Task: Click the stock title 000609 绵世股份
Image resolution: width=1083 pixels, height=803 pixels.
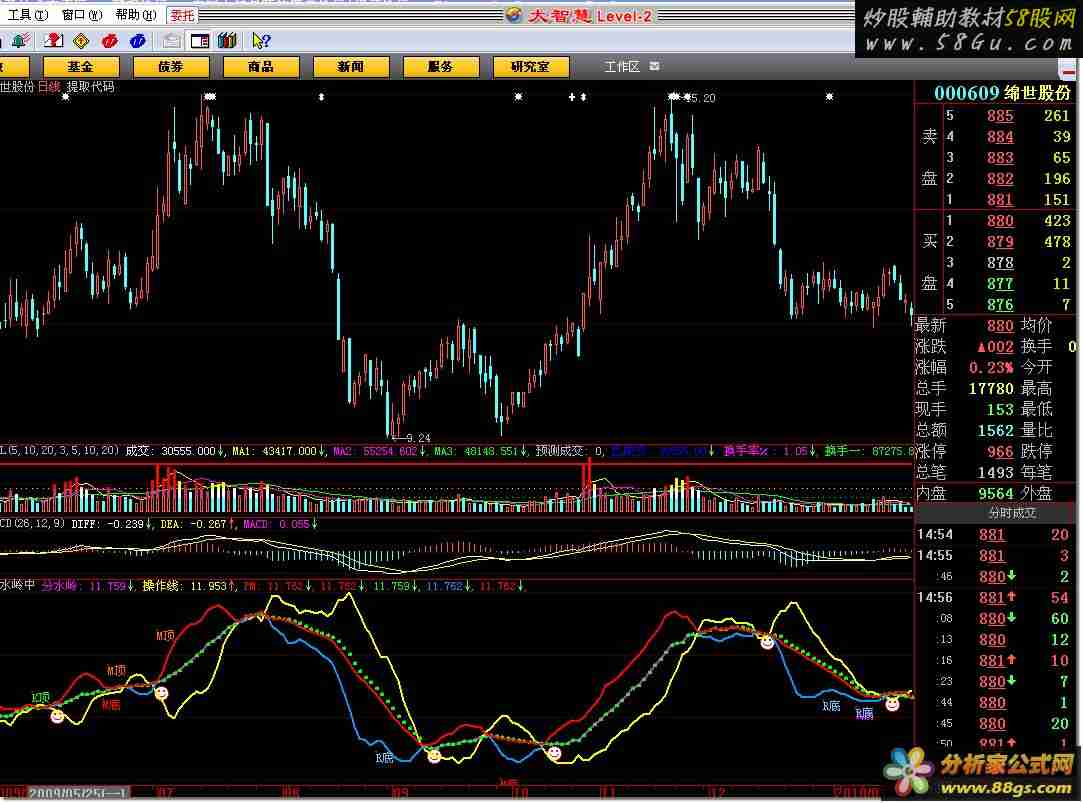Action: tap(1002, 93)
